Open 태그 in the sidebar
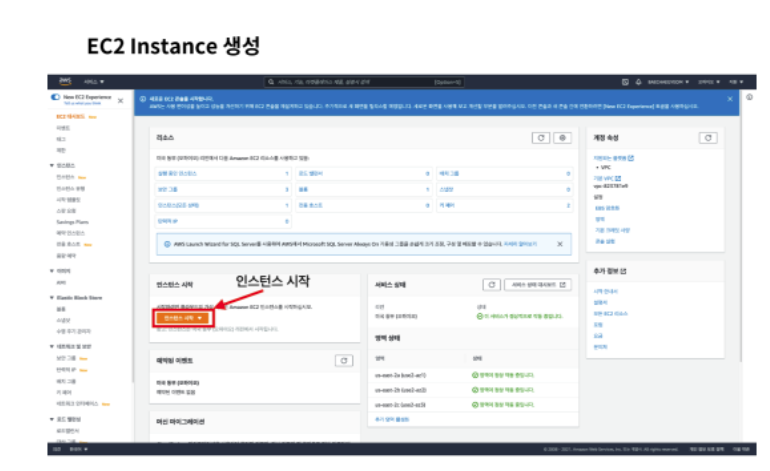The width and height of the screenshot is (770, 471). pyautogui.click(x=60, y=139)
